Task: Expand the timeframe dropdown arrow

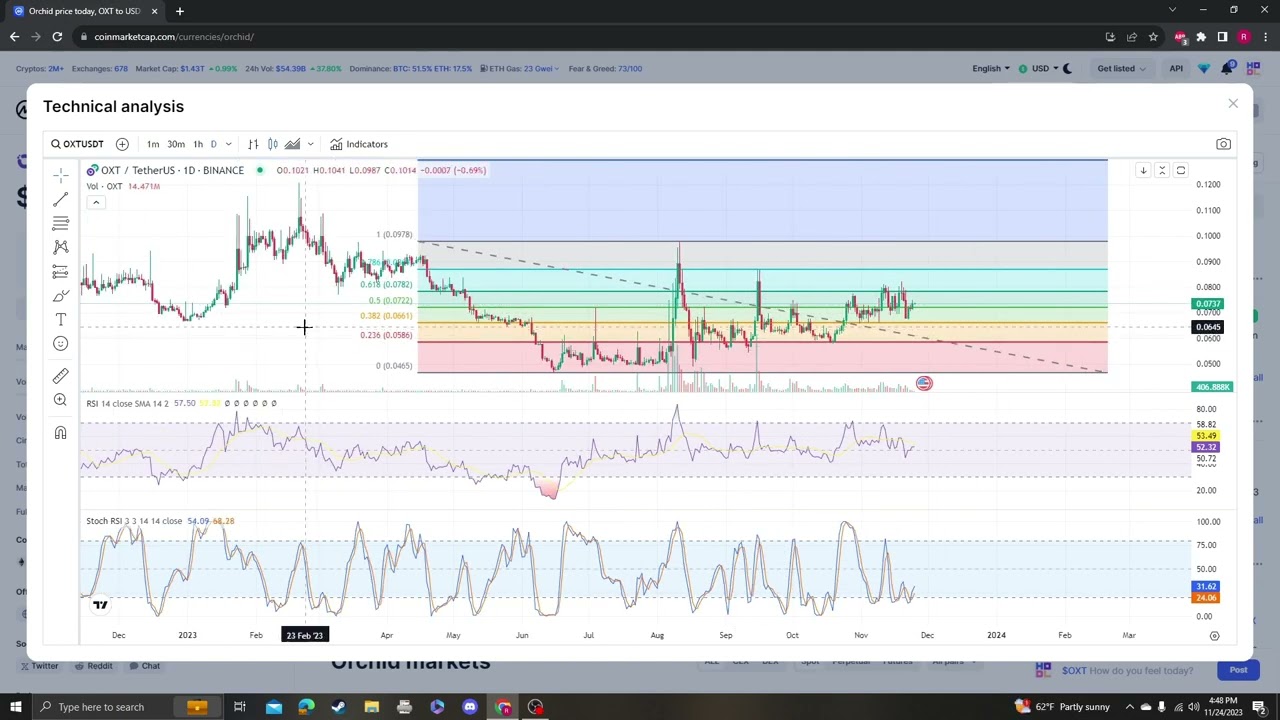Action: click(228, 144)
